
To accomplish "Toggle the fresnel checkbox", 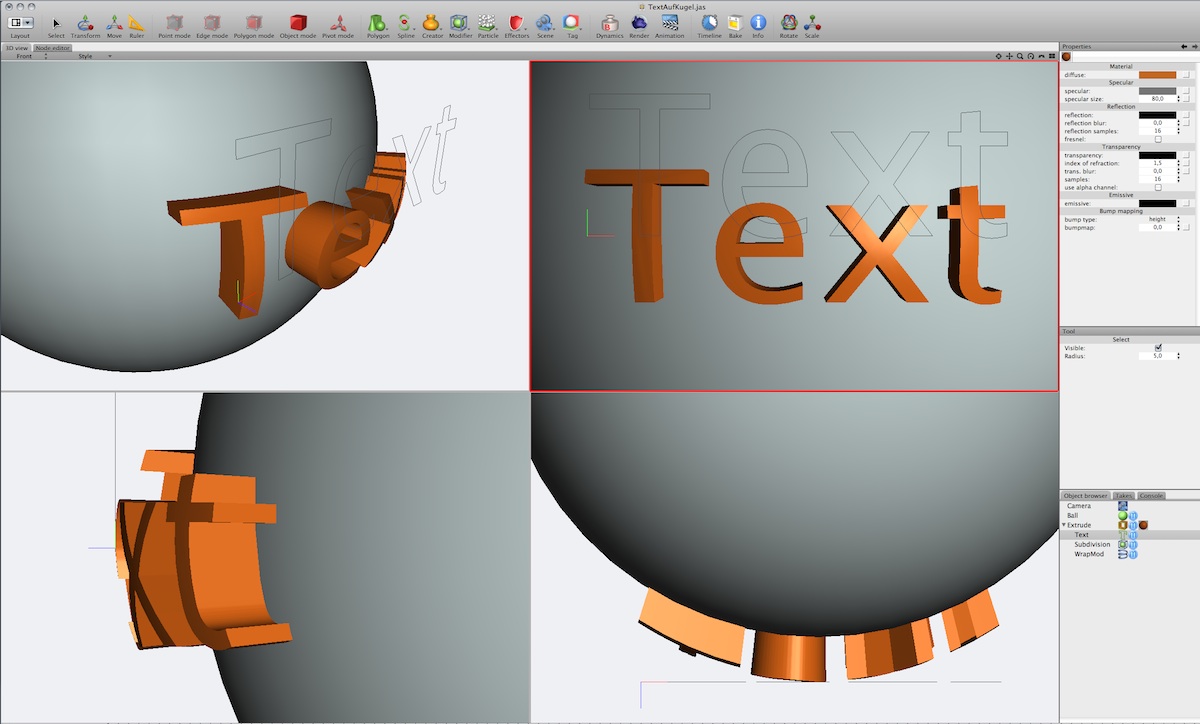I will click(1158, 139).
